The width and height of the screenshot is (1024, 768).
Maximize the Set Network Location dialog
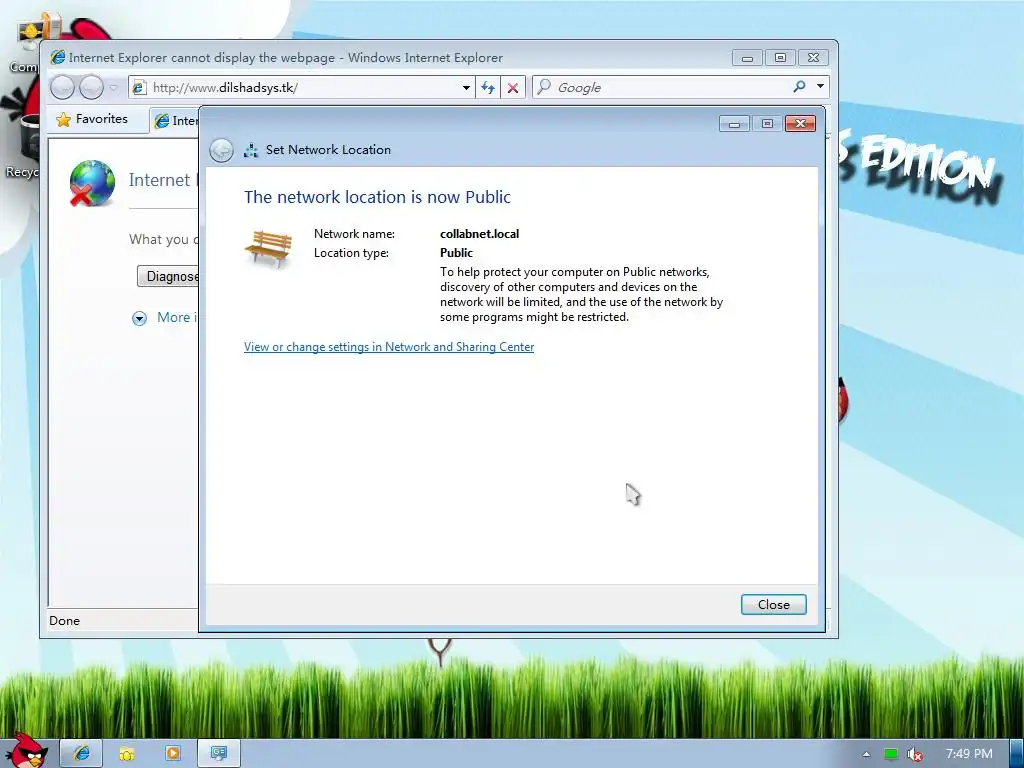coord(767,123)
